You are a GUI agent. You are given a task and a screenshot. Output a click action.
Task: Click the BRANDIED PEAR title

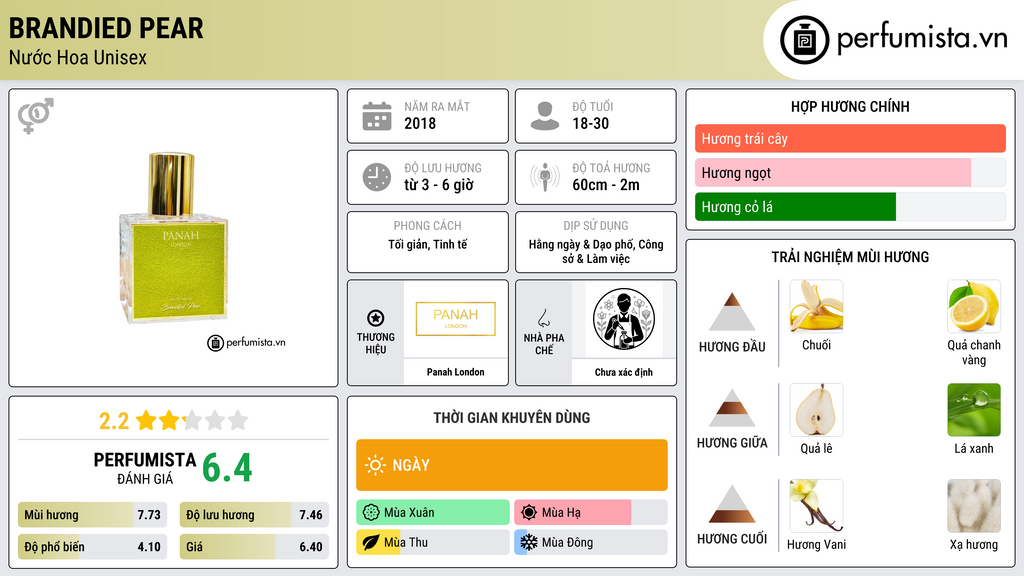(106, 28)
